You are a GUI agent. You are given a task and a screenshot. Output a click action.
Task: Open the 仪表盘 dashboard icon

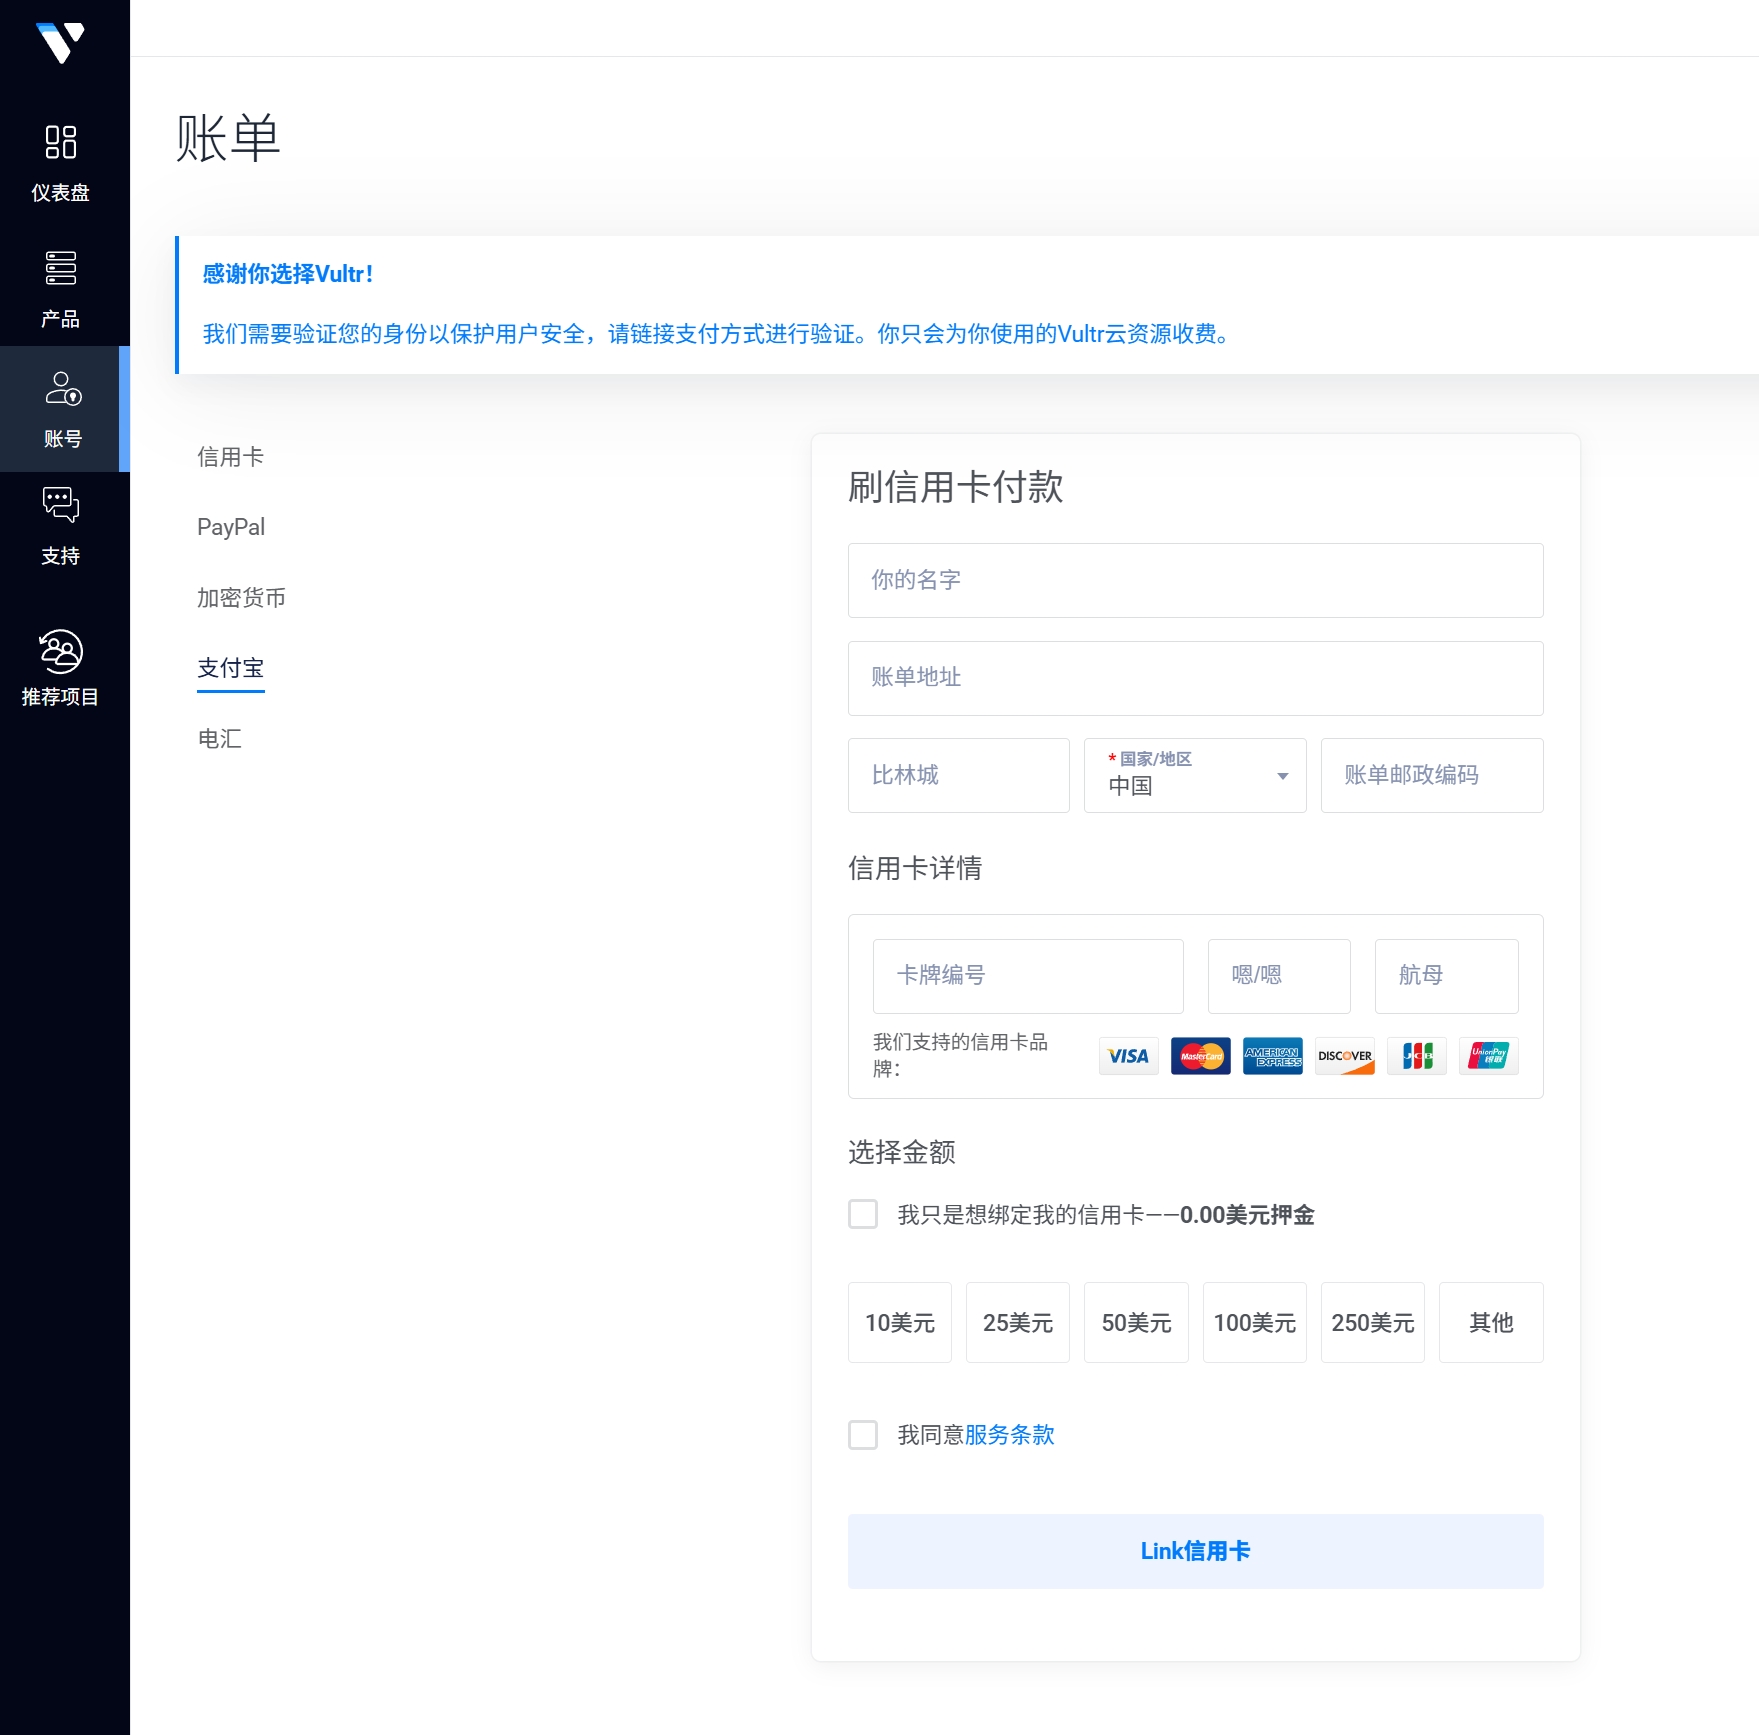pyautogui.click(x=60, y=142)
